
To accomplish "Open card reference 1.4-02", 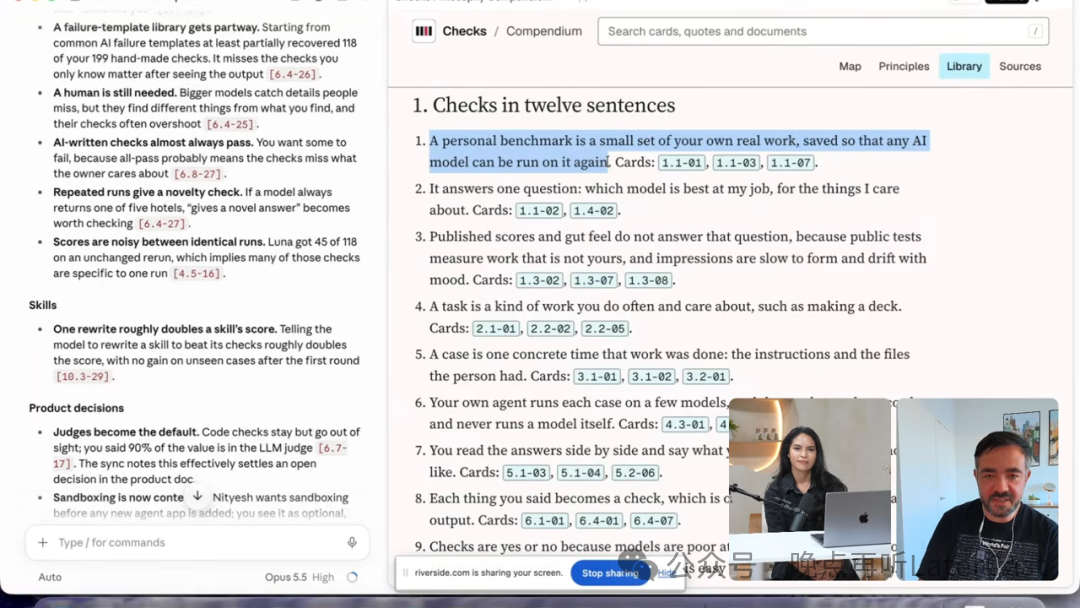I will coord(593,211).
